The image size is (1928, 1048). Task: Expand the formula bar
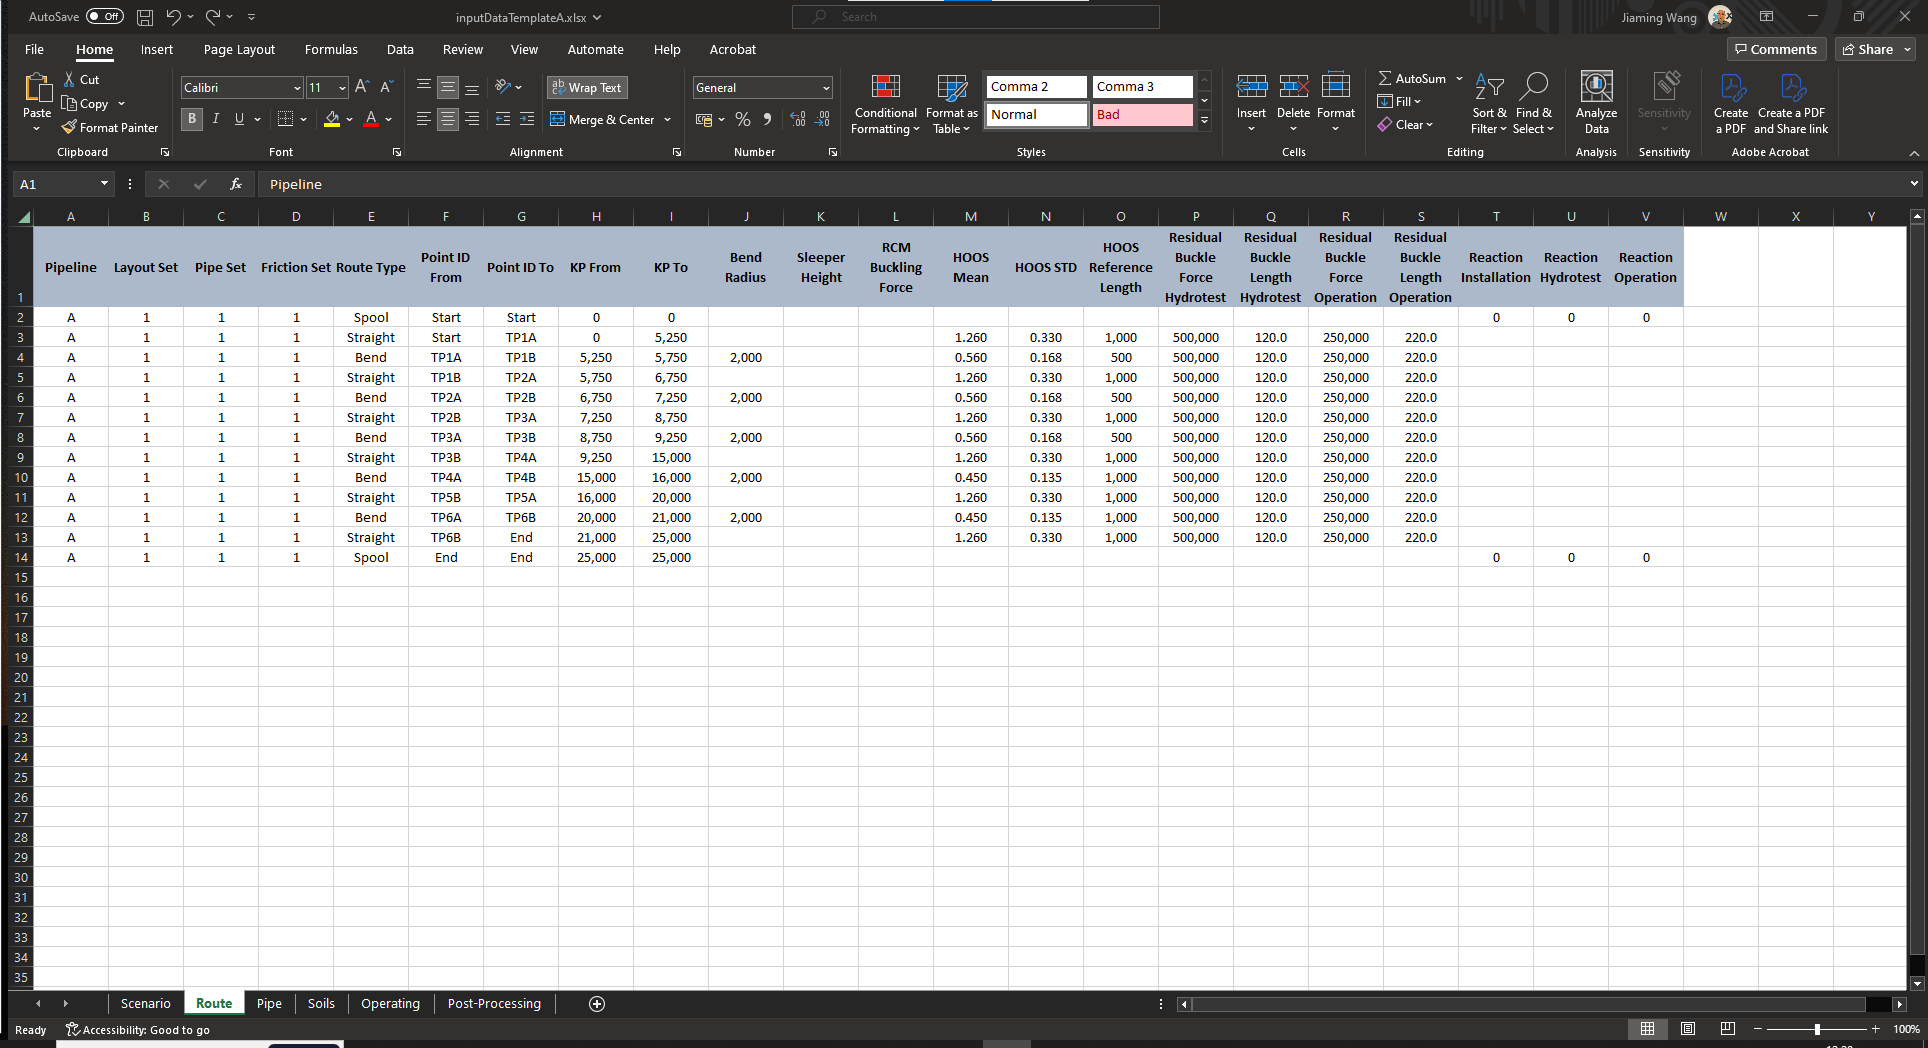tap(1914, 184)
